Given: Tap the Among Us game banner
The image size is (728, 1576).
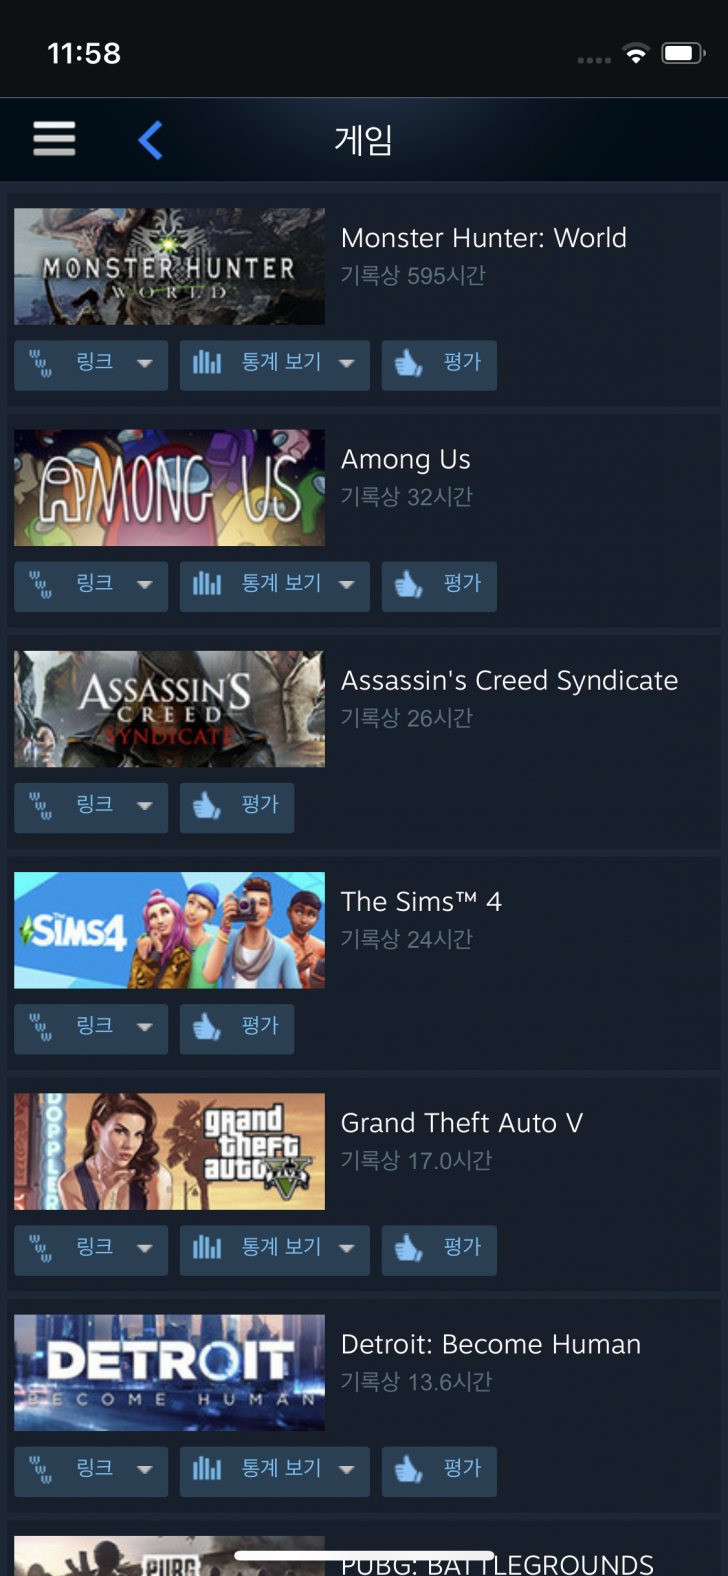Looking at the screenshot, I should click(x=169, y=488).
